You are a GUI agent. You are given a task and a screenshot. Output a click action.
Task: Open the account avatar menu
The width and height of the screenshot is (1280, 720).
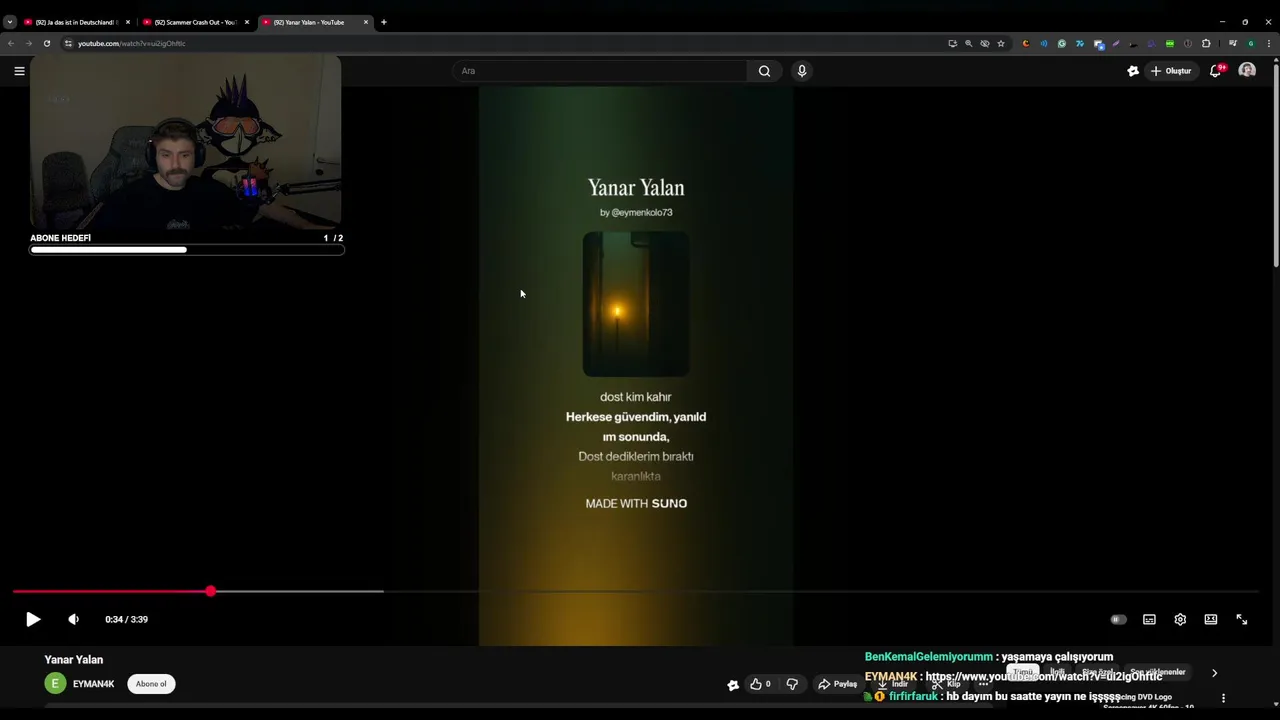(1247, 71)
